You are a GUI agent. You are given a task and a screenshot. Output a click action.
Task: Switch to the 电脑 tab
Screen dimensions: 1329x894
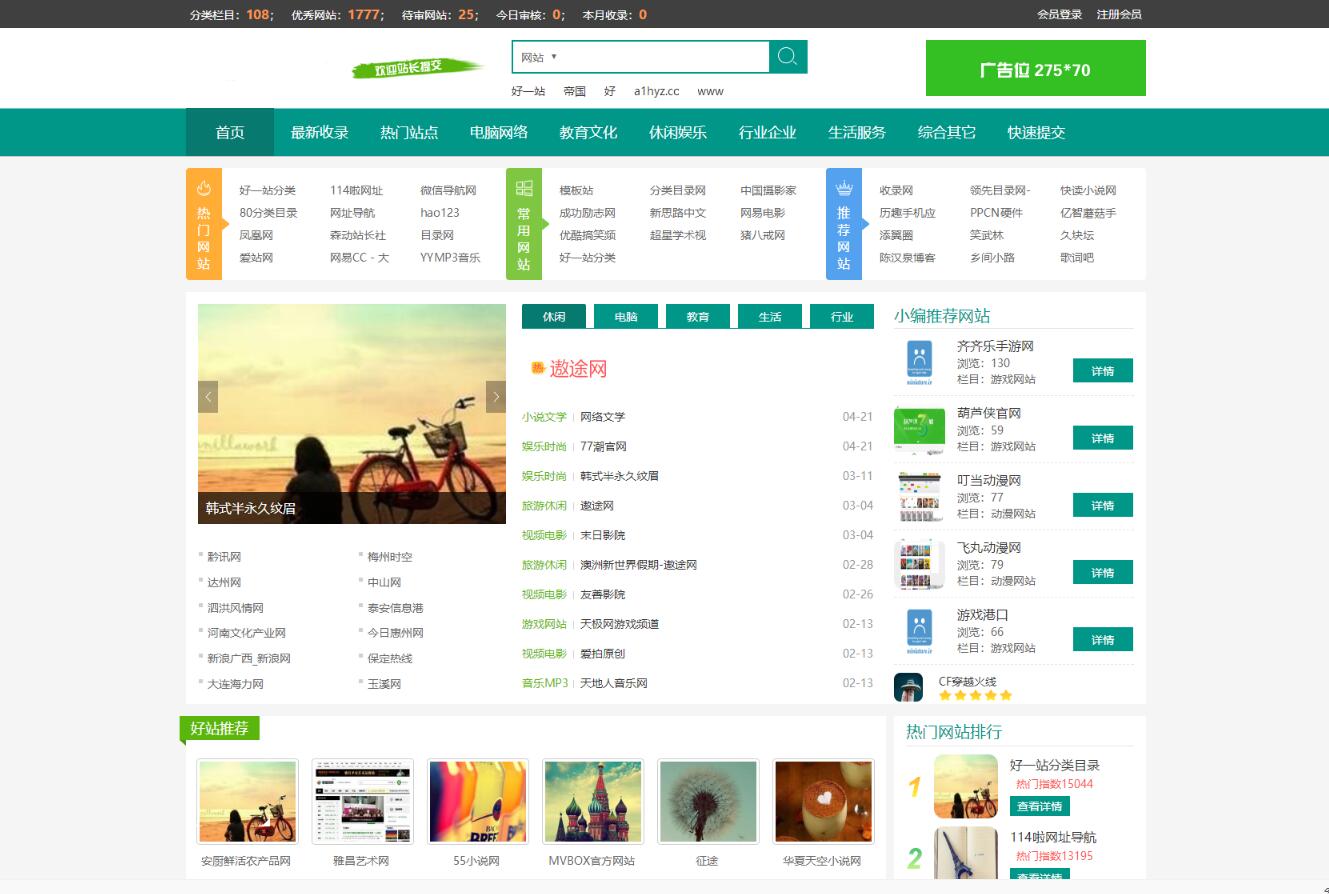(x=626, y=317)
